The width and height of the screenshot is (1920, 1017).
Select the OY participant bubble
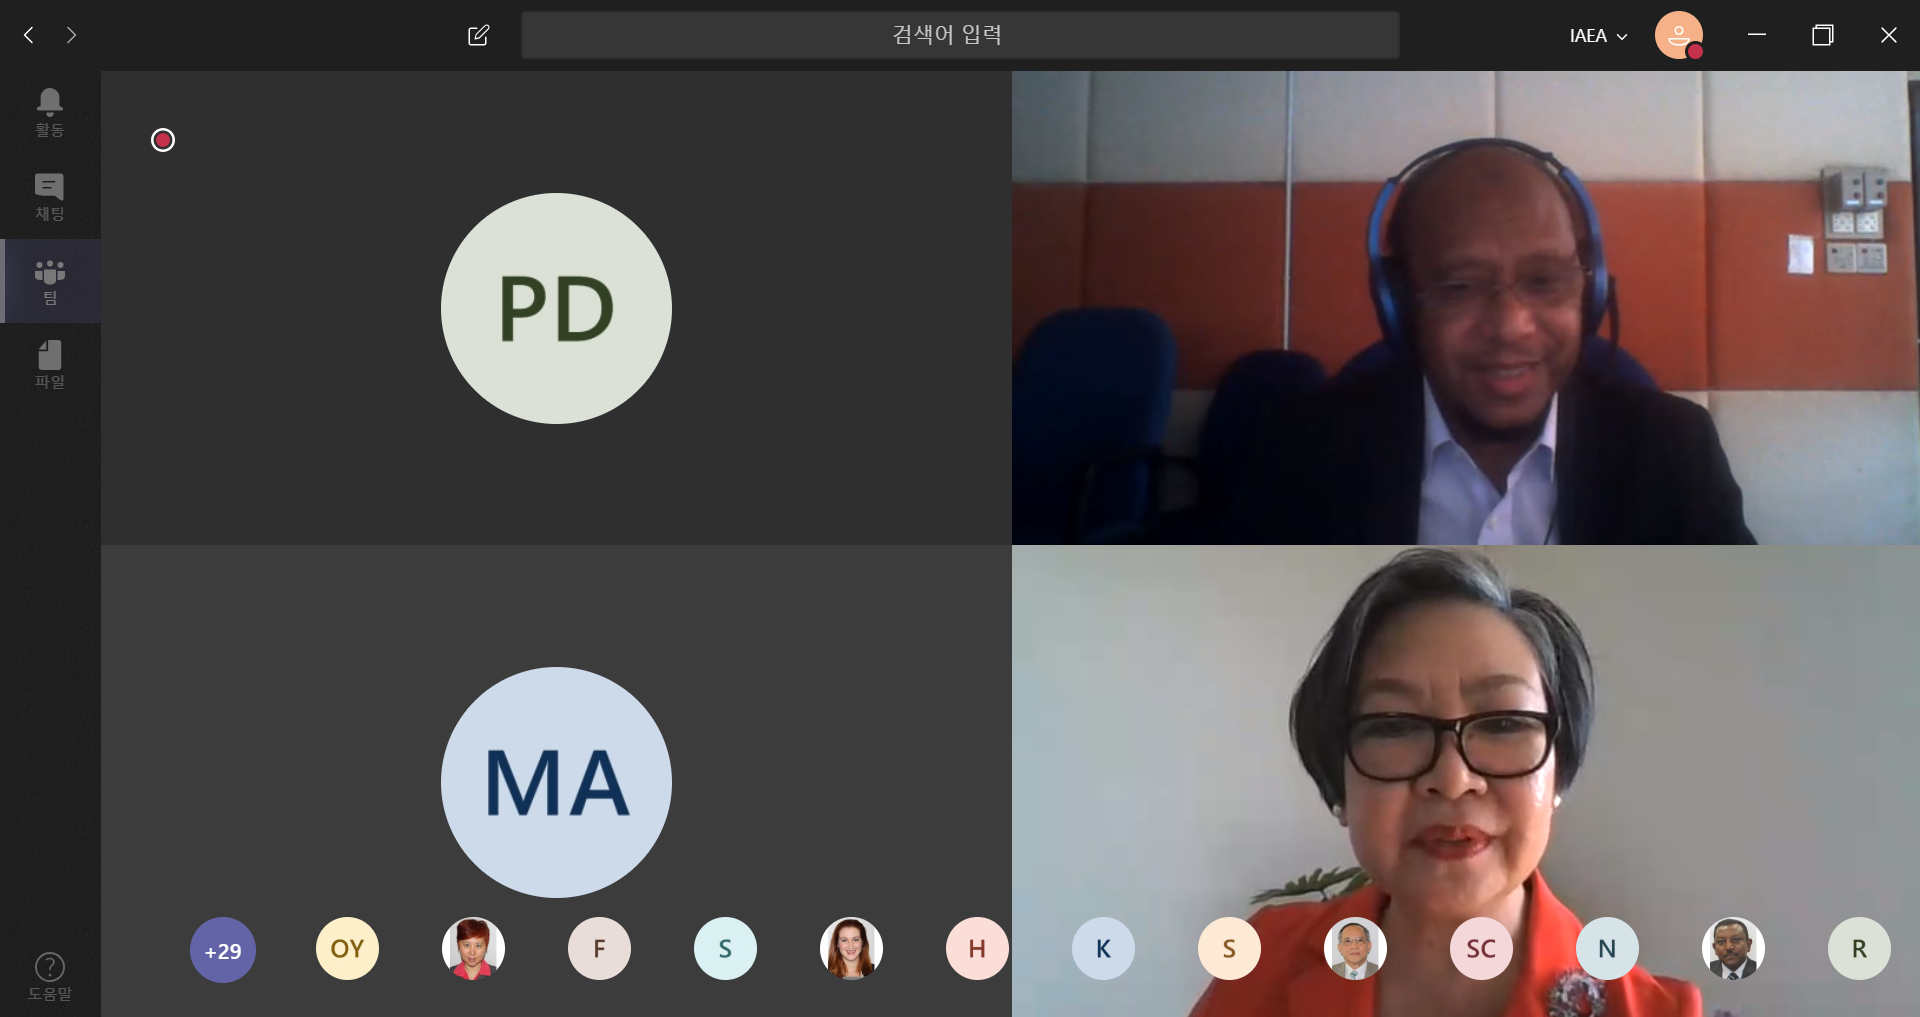(347, 948)
